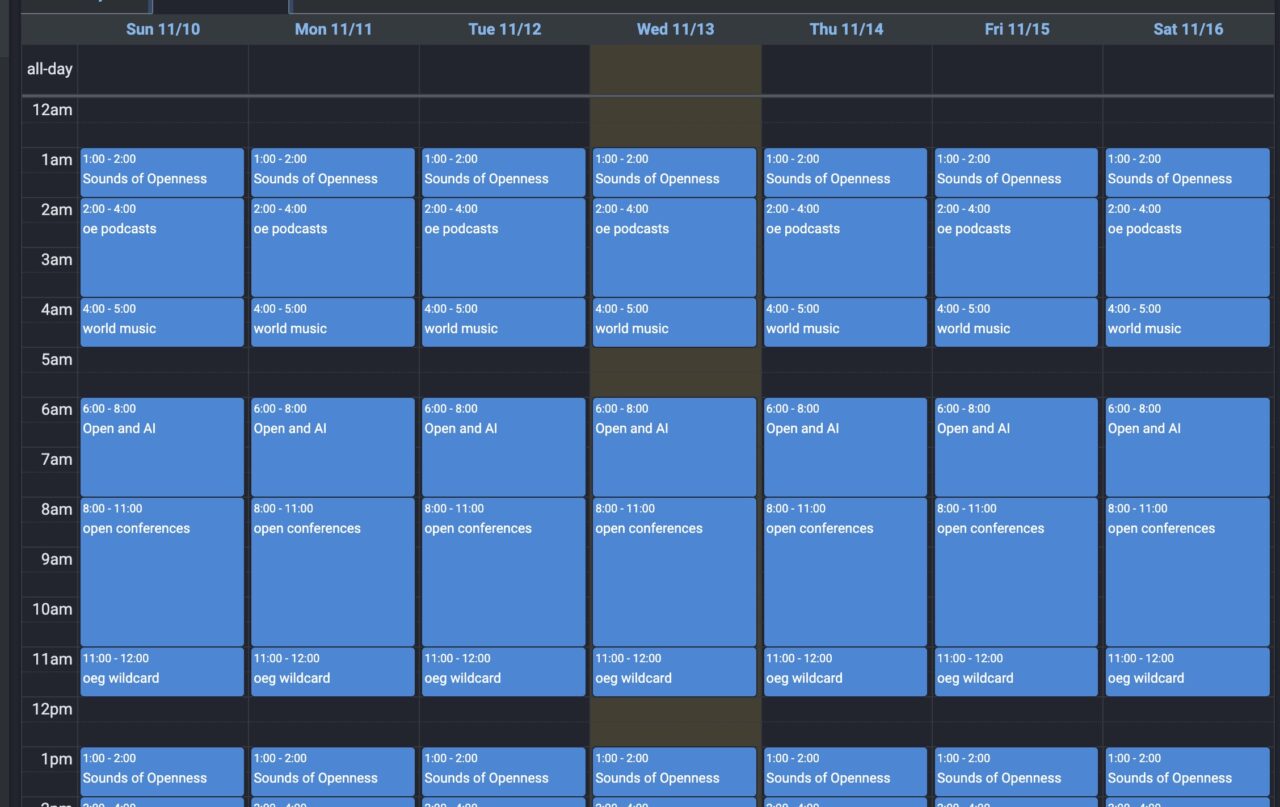Viewport: 1280px width, 807px height.
Task: Select the world music event on Thu 11/14
Action: [x=846, y=322]
